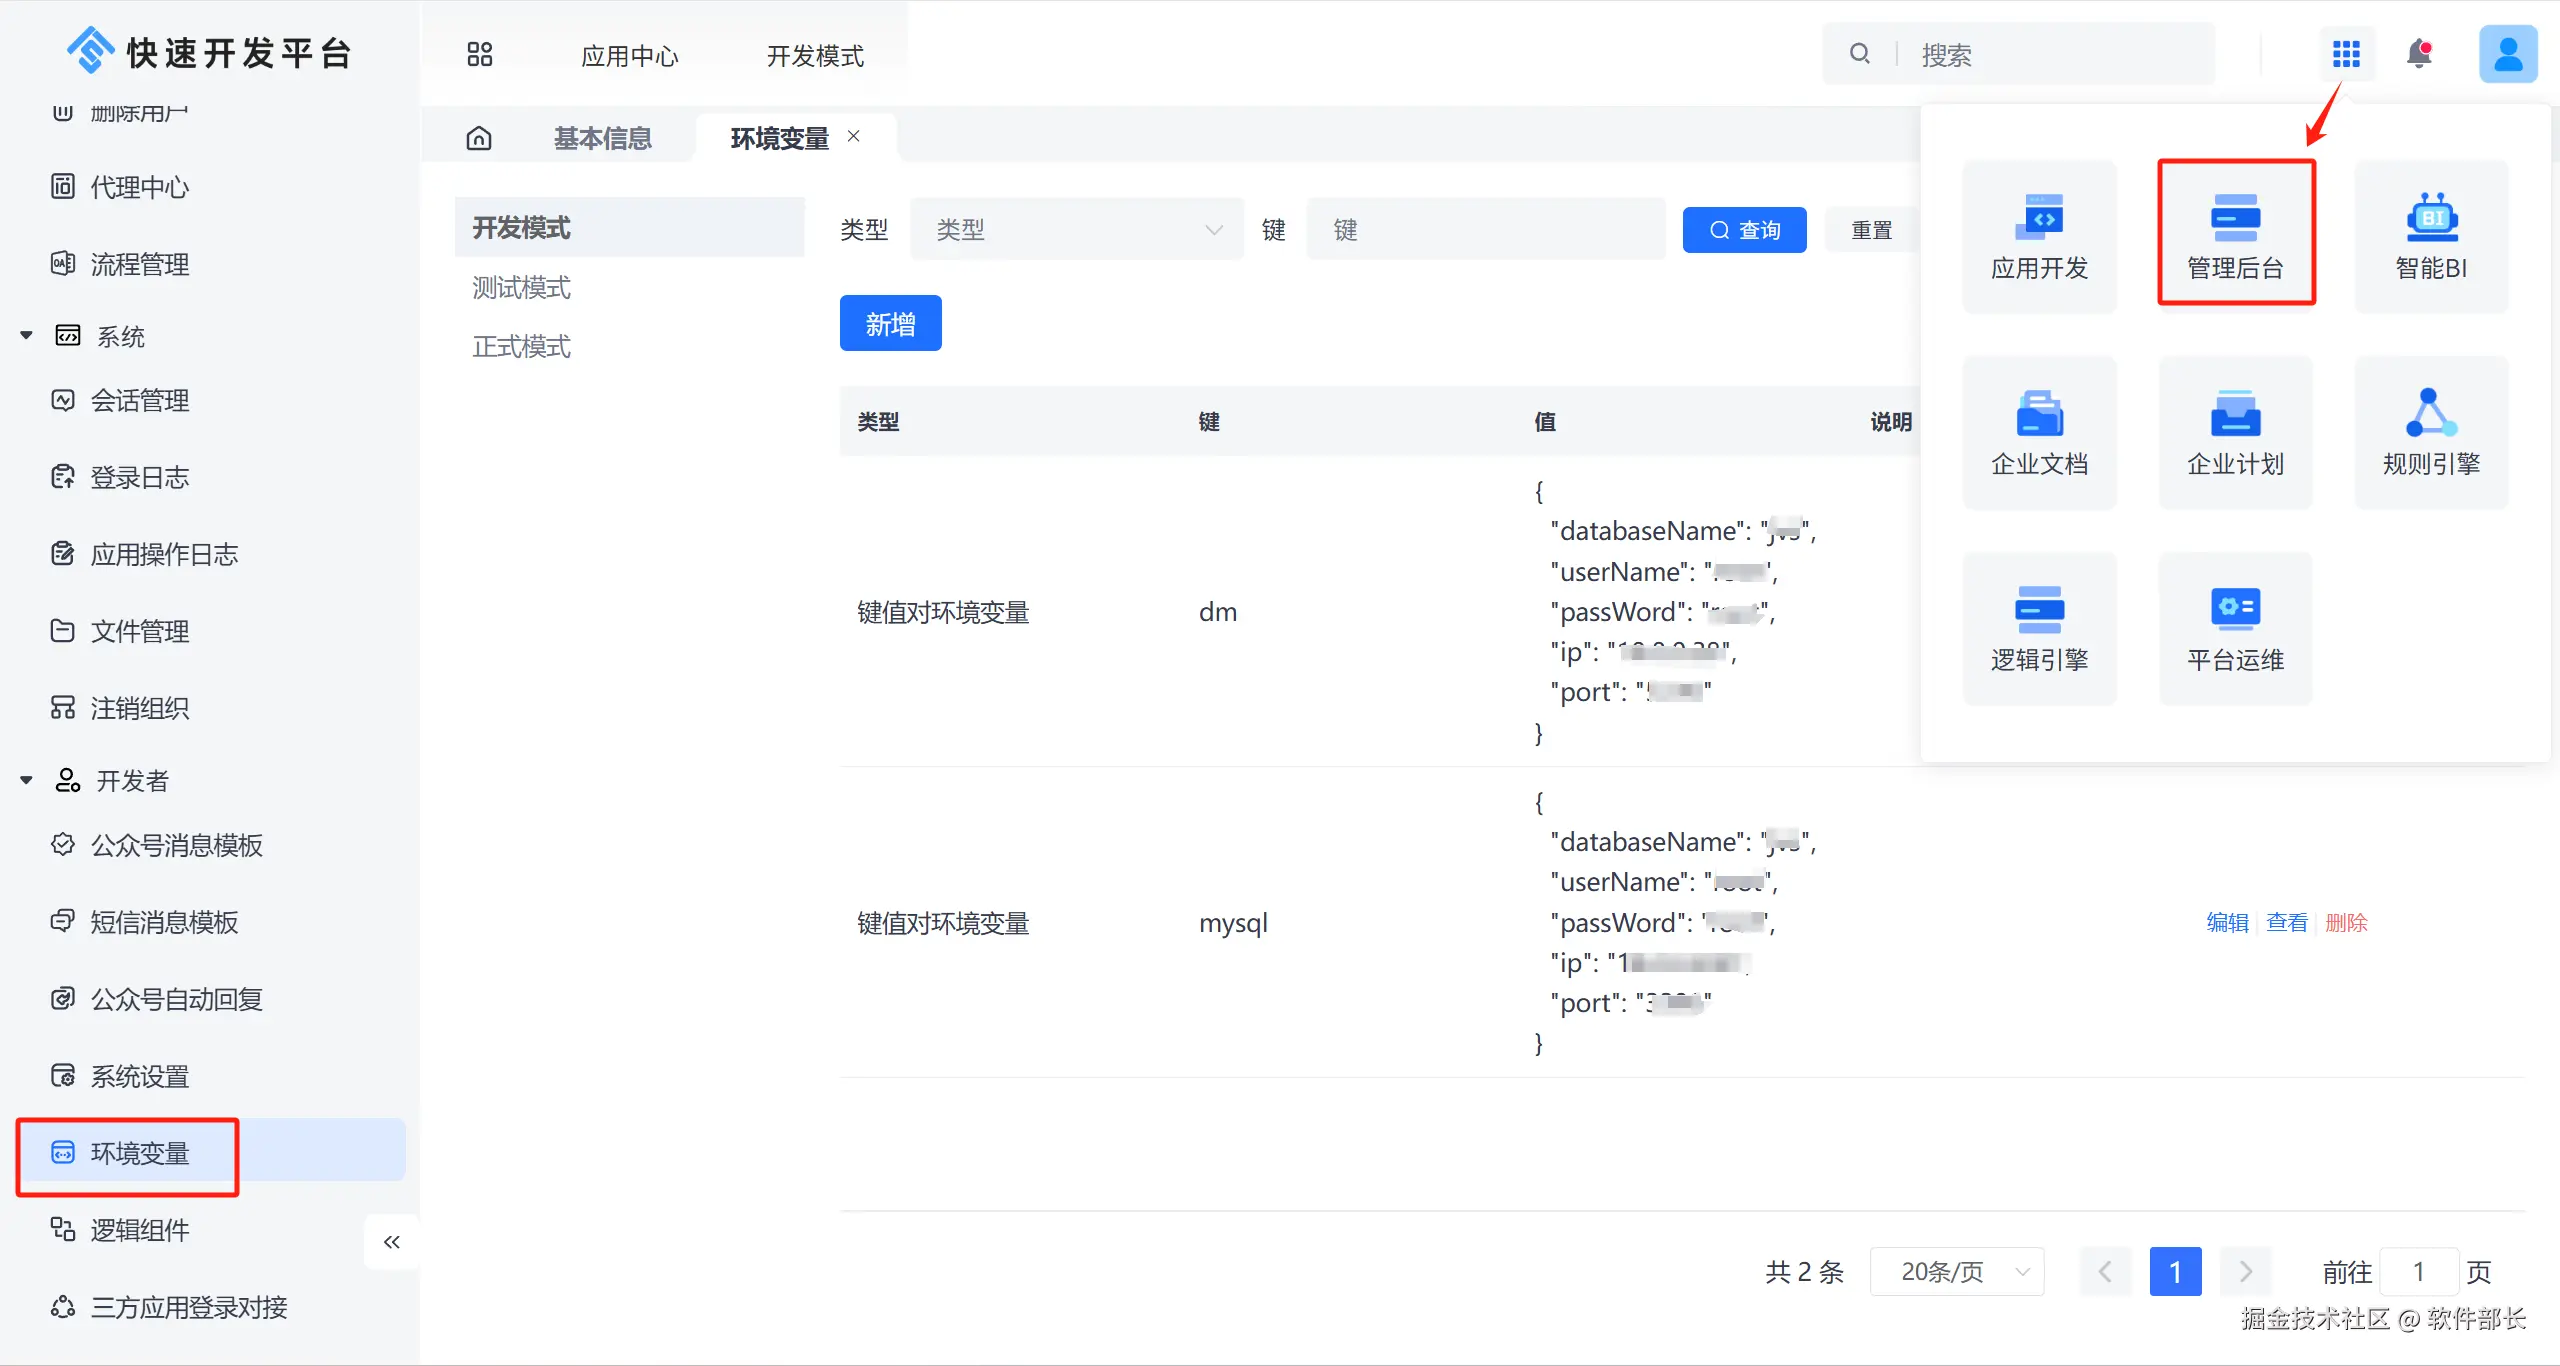The image size is (2560, 1366).
Task: Click the notification bell icon
Action: tap(2419, 54)
